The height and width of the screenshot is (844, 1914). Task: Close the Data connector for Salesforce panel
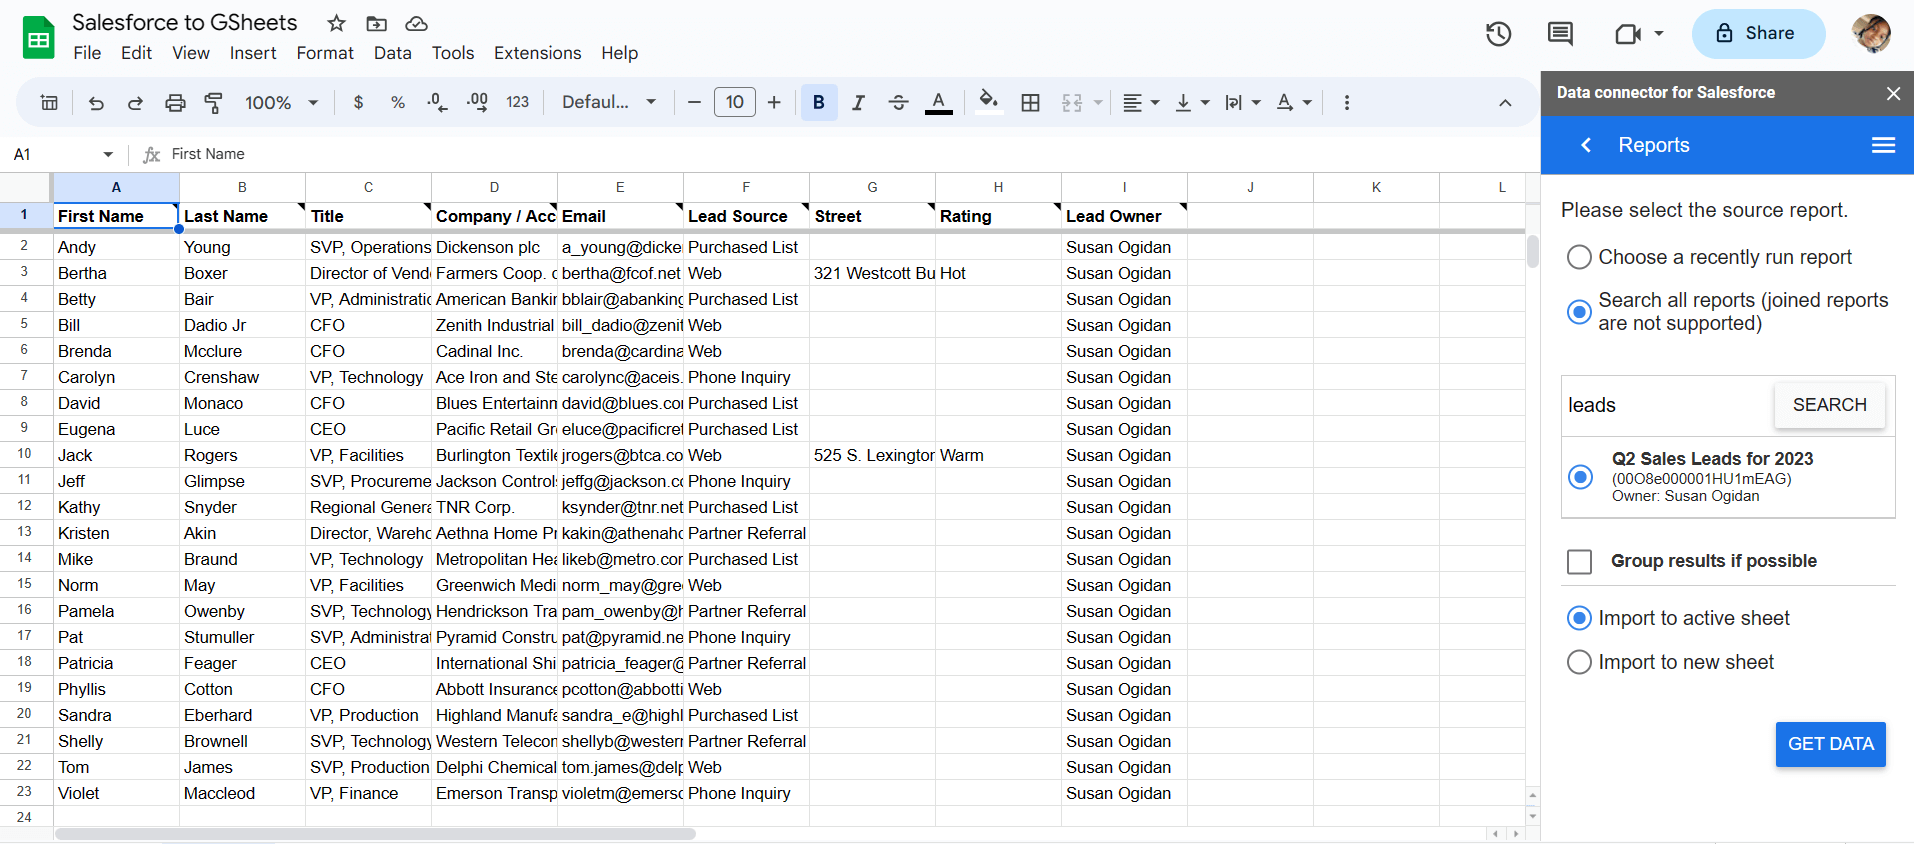pyautogui.click(x=1893, y=93)
